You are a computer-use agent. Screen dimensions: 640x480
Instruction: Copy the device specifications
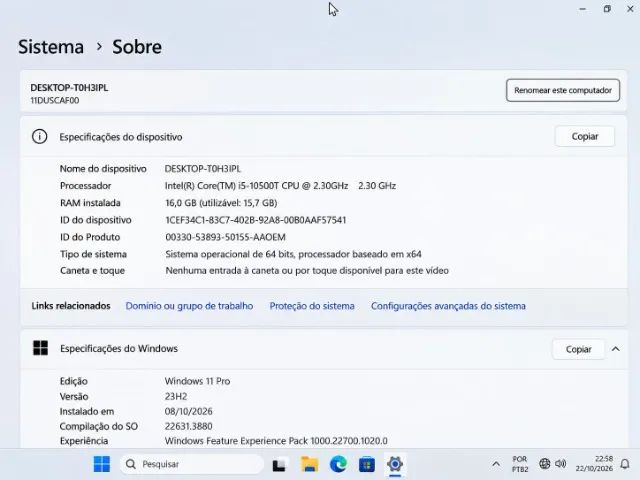coord(584,136)
